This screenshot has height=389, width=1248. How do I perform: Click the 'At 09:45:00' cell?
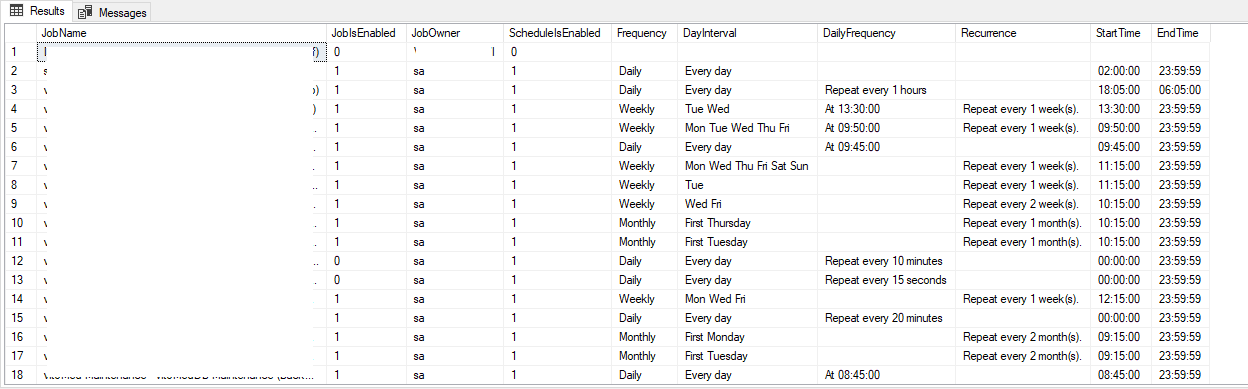[x=887, y=147]
